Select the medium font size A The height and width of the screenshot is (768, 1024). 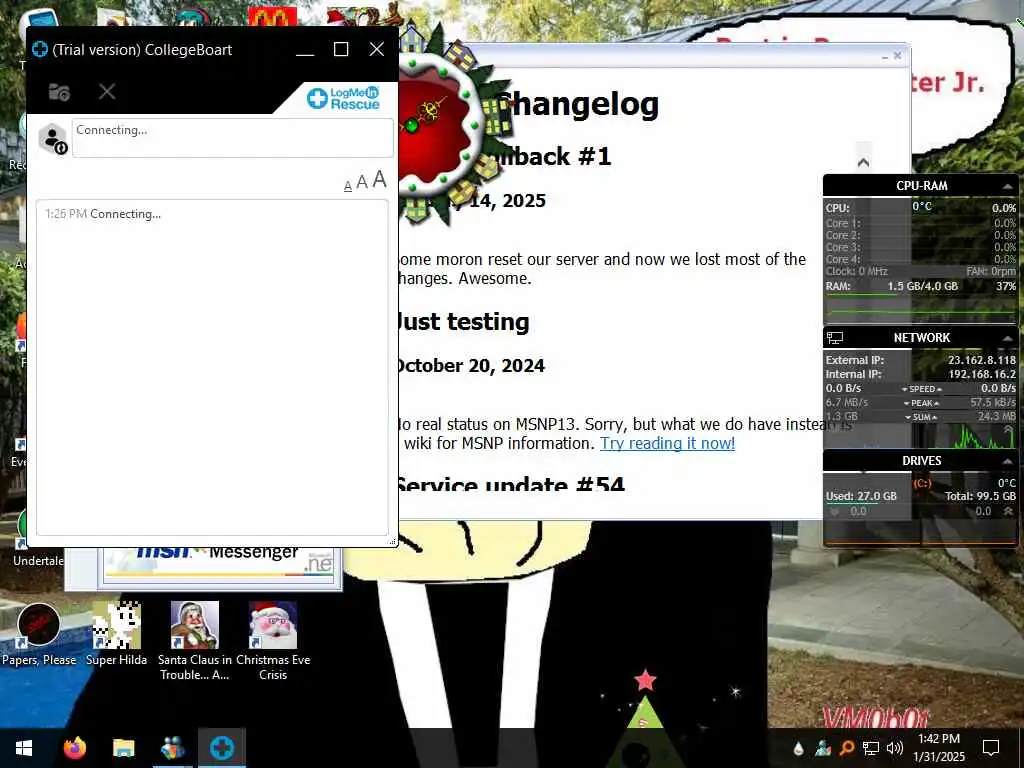pos(362,182)
